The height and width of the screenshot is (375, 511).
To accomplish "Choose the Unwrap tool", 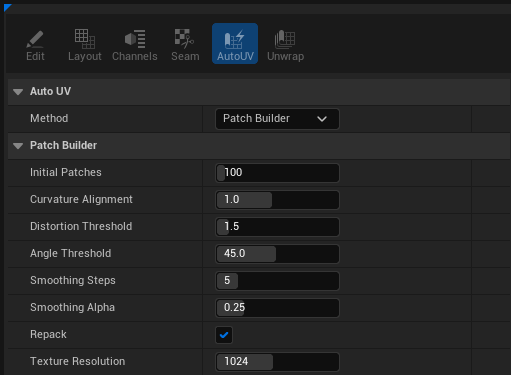I will pyautogui.click(x=285, y=44).
